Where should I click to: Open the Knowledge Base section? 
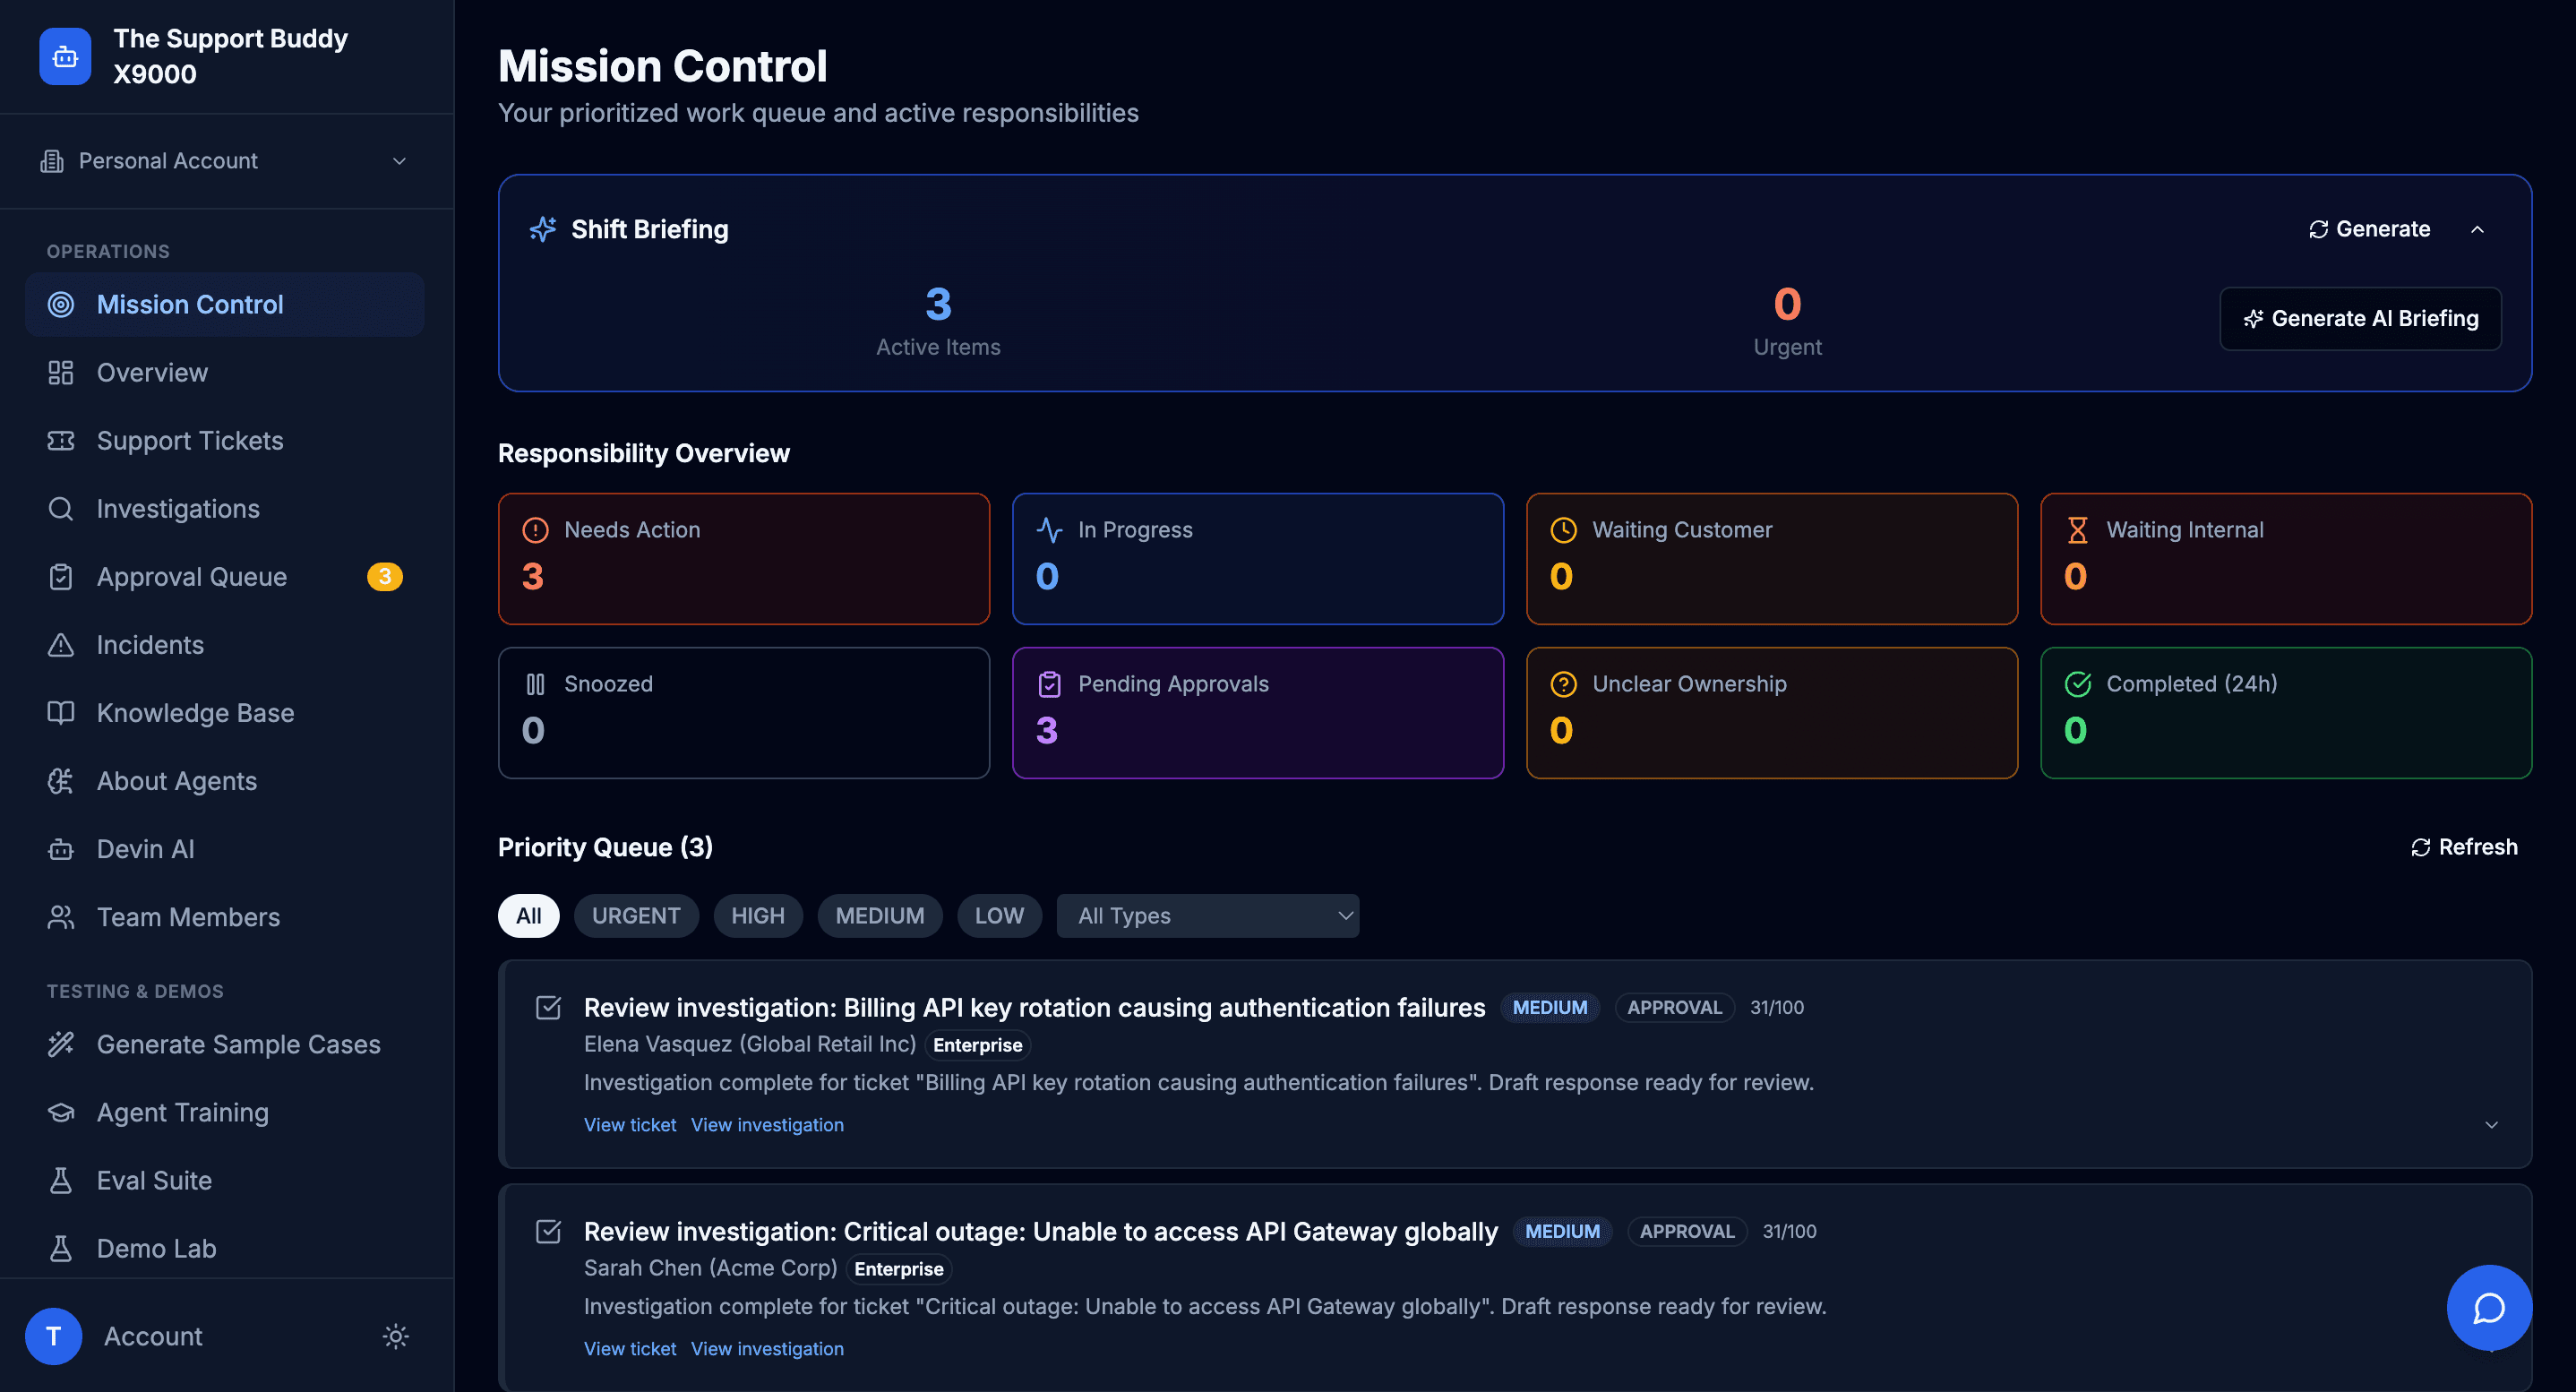click(x=224, y=712)
